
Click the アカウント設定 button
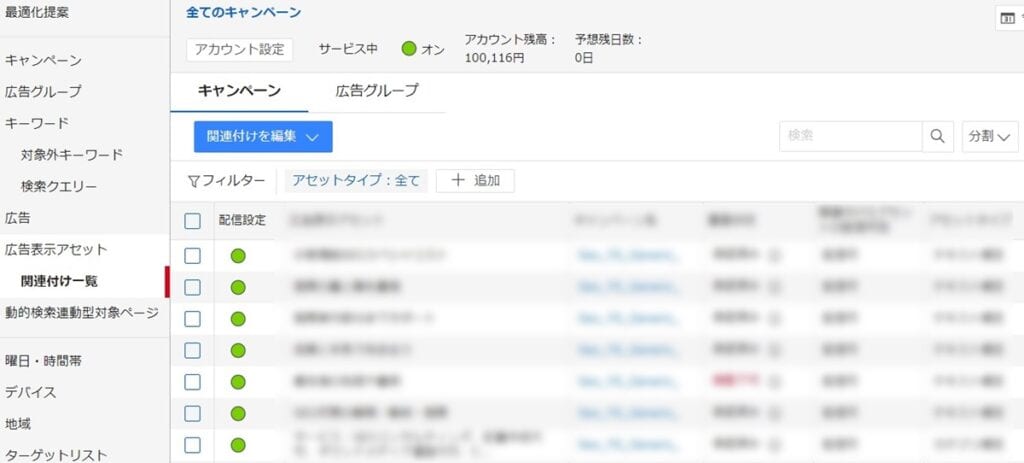pyautogui.click(x=240, y=50)
